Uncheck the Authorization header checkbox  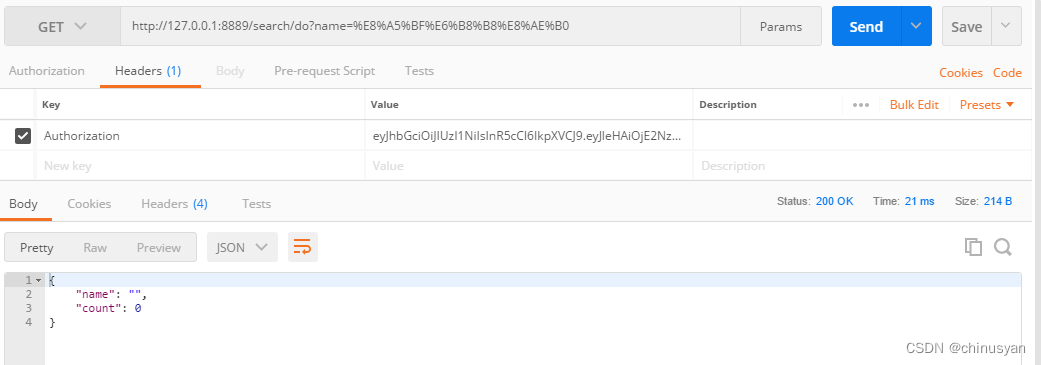click(23, 136)
